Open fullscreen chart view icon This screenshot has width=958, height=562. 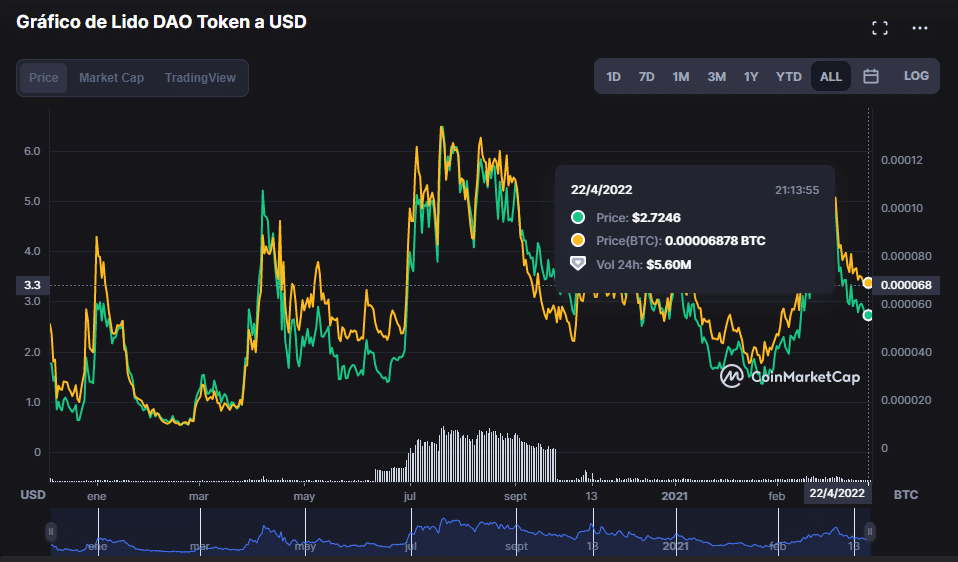[880, 28]
